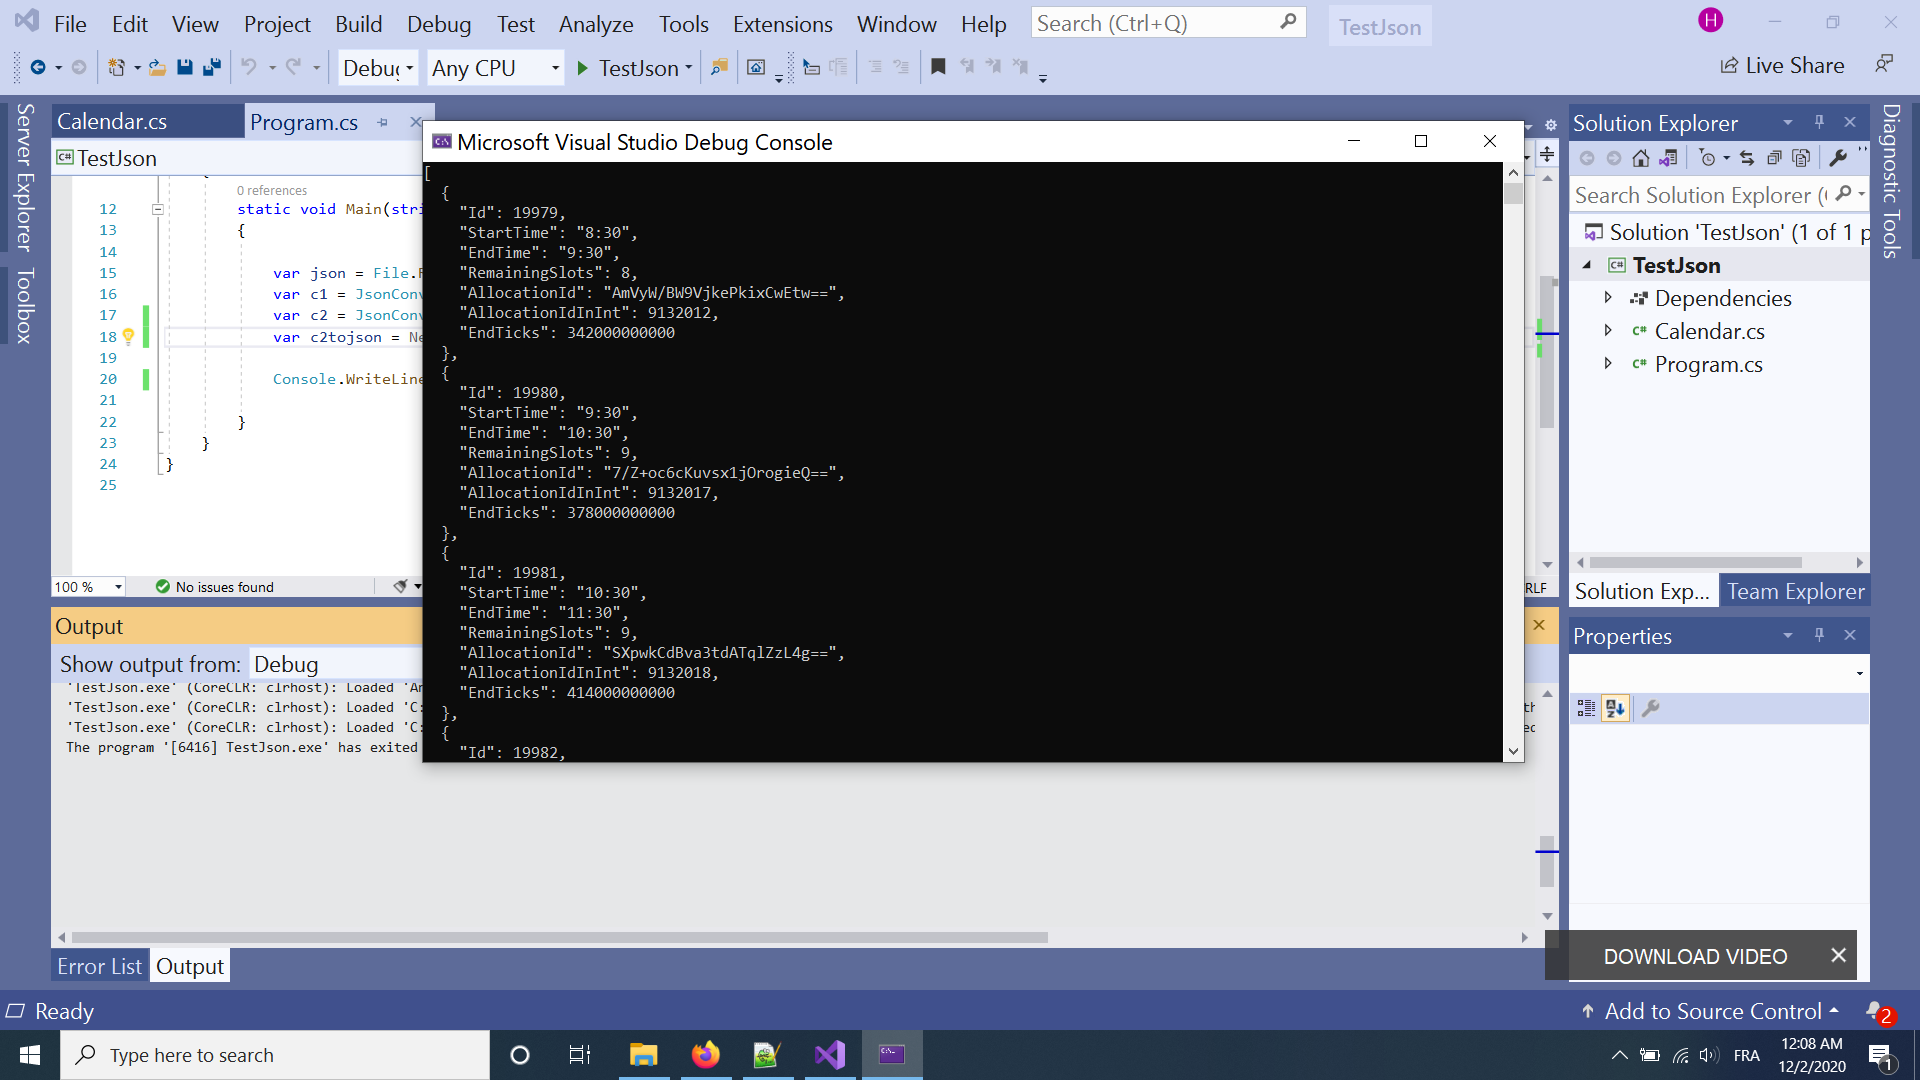Click the Navigate Backward toolbar icon
Image resolution: width=1920 pixels, height=1080 pixels.
tap(38, 67)
